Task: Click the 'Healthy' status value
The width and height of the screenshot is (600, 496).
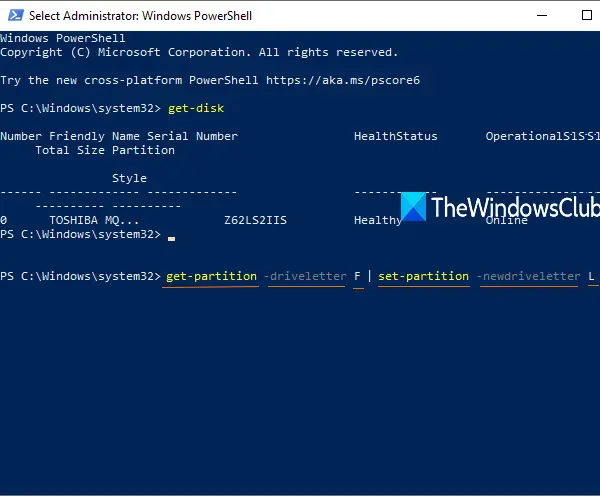Action: 378,220
